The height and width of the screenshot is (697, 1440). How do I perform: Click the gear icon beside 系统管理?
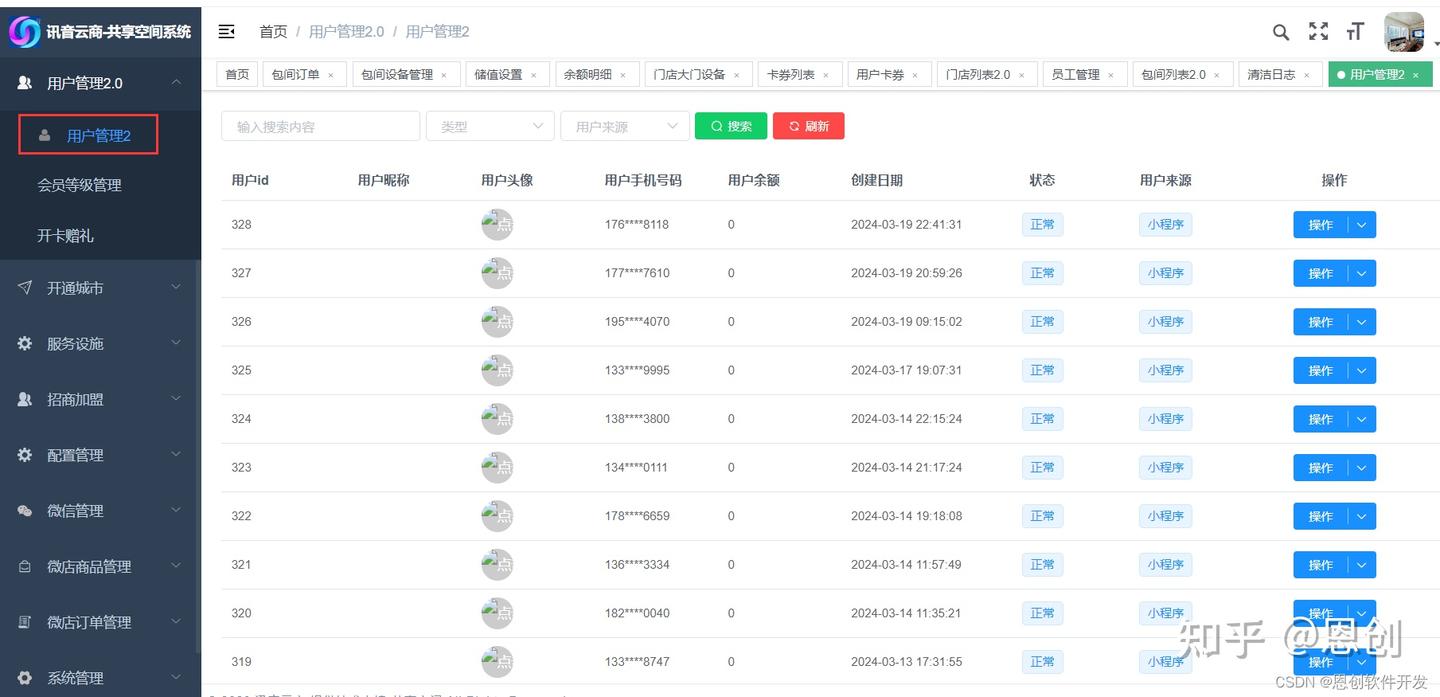pyautogui.click(x=25, y=678)
